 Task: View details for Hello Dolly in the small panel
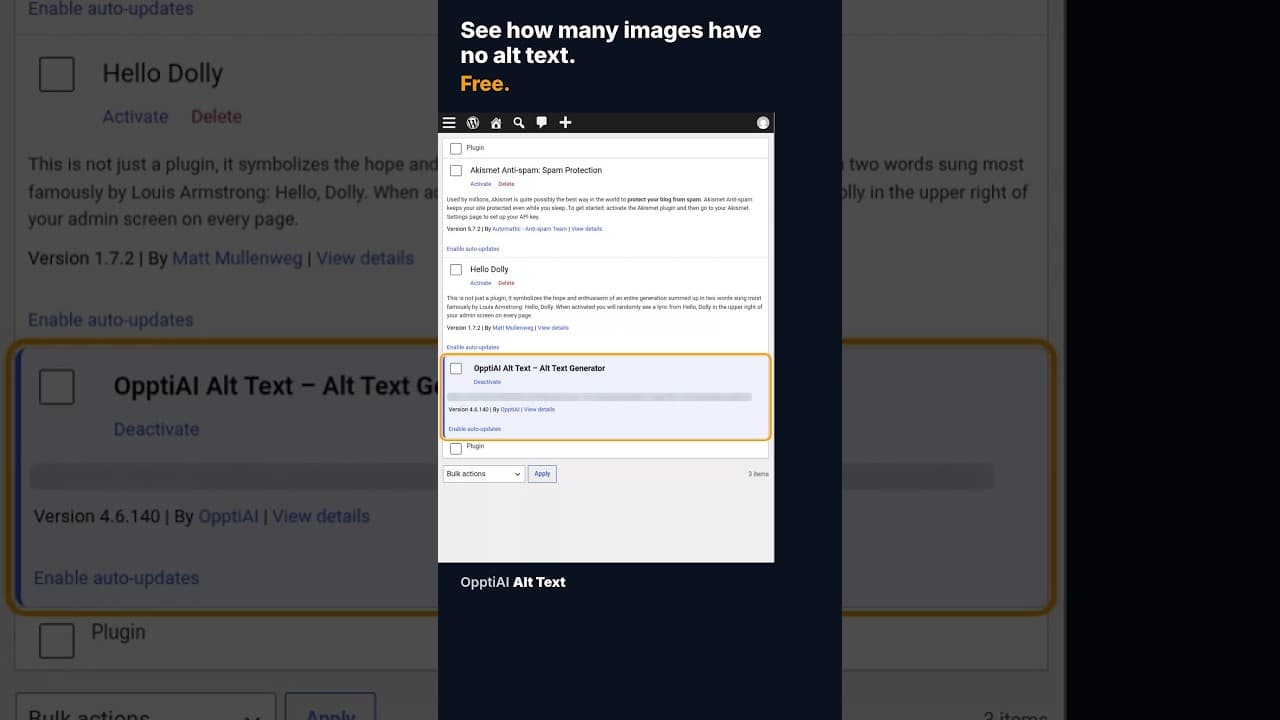point(553,328)
